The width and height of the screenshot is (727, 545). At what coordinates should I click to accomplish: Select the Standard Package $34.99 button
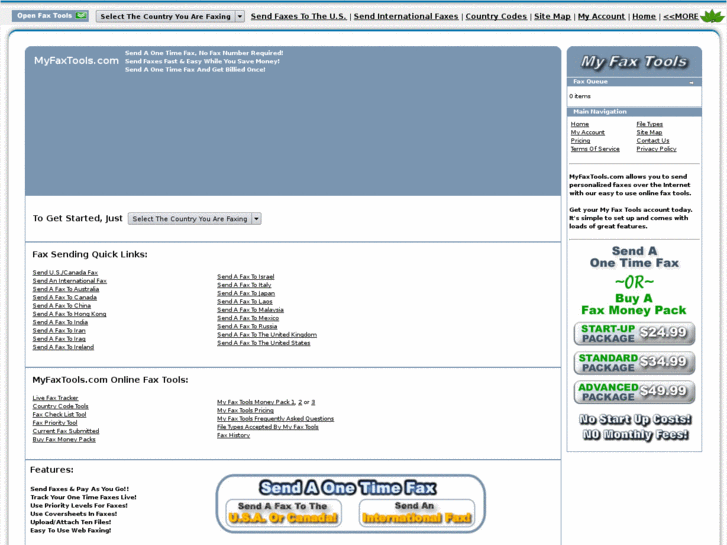point(634,363)
